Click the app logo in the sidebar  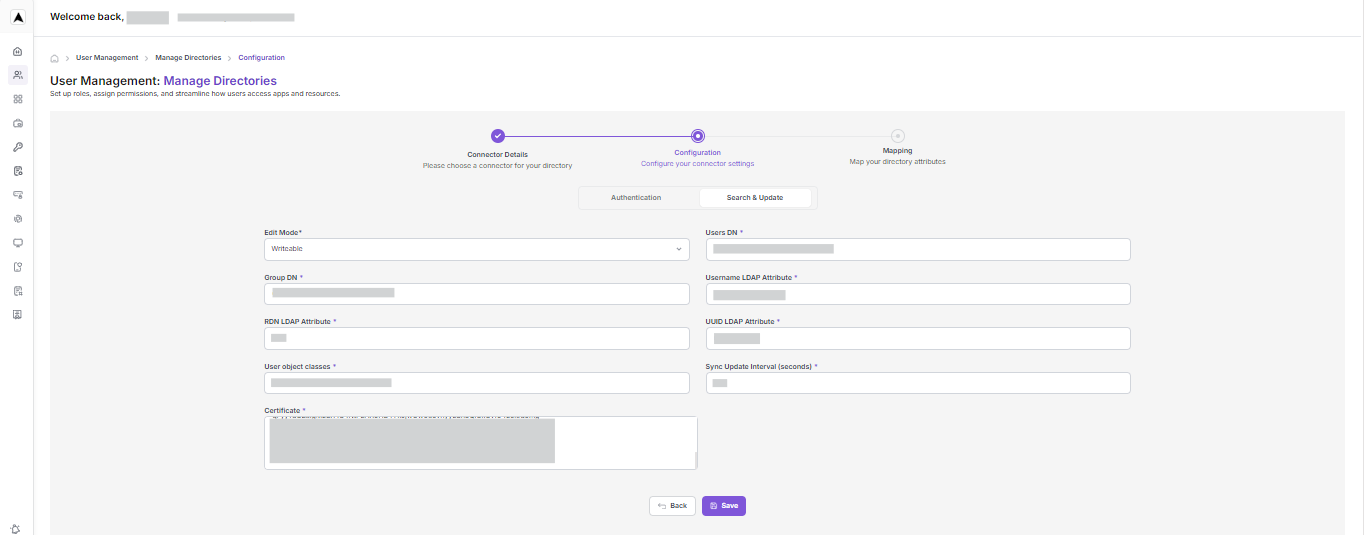(17, 17)
